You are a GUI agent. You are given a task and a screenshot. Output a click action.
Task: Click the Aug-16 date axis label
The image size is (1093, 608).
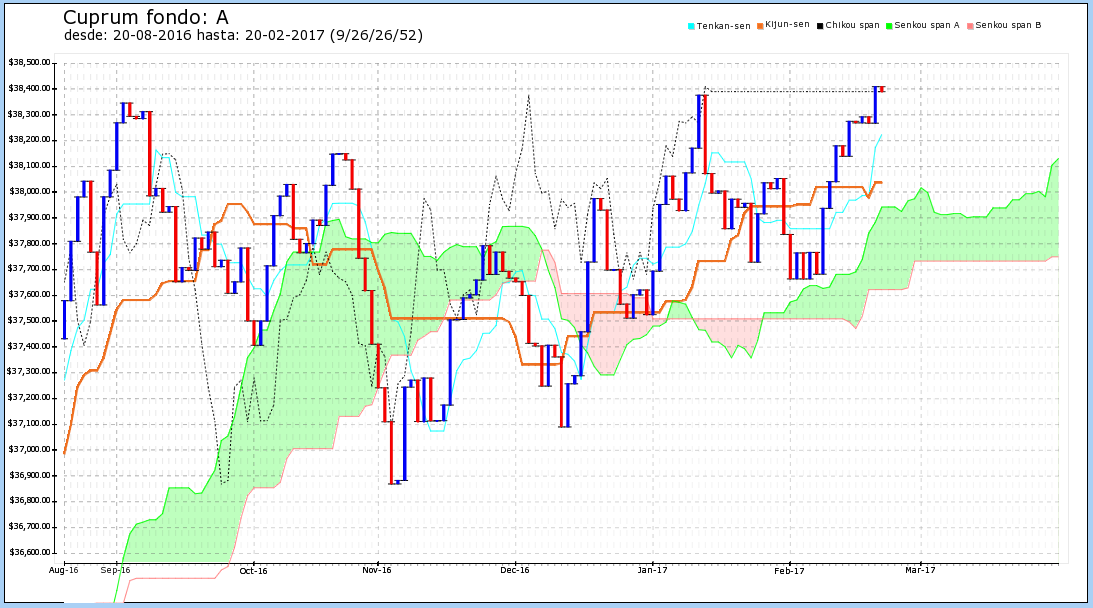point(63,570)
